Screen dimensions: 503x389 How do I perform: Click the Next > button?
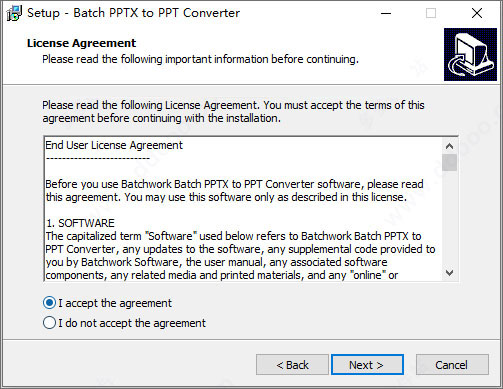(x=367, y=365)
